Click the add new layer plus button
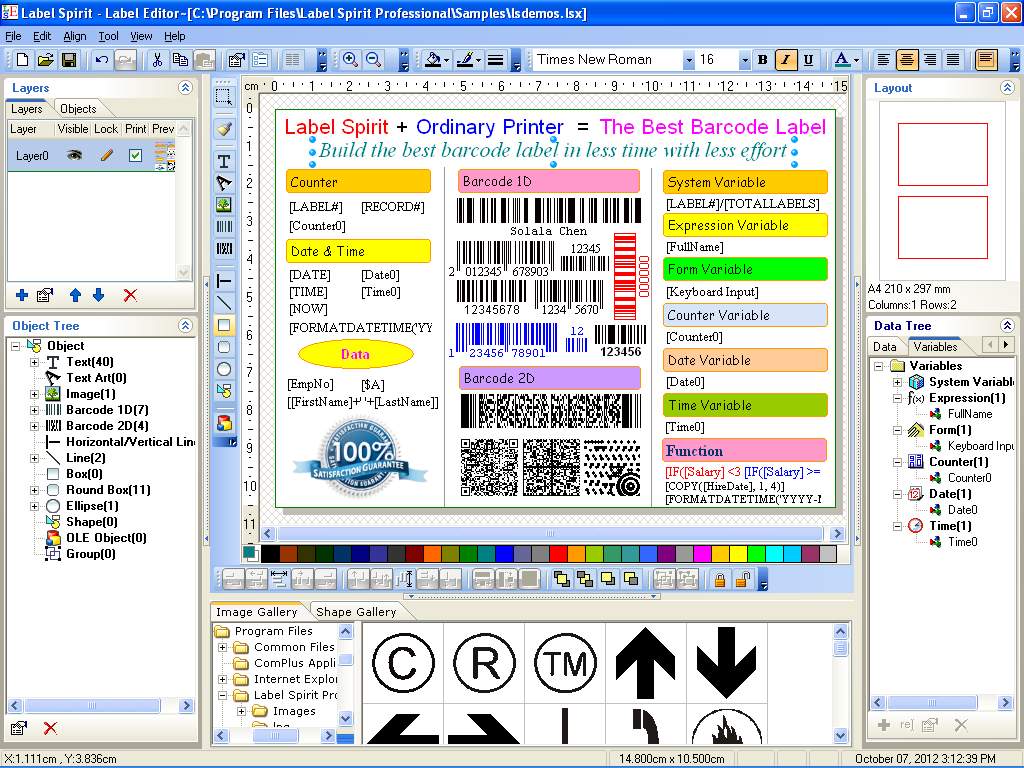 (22, 295)
